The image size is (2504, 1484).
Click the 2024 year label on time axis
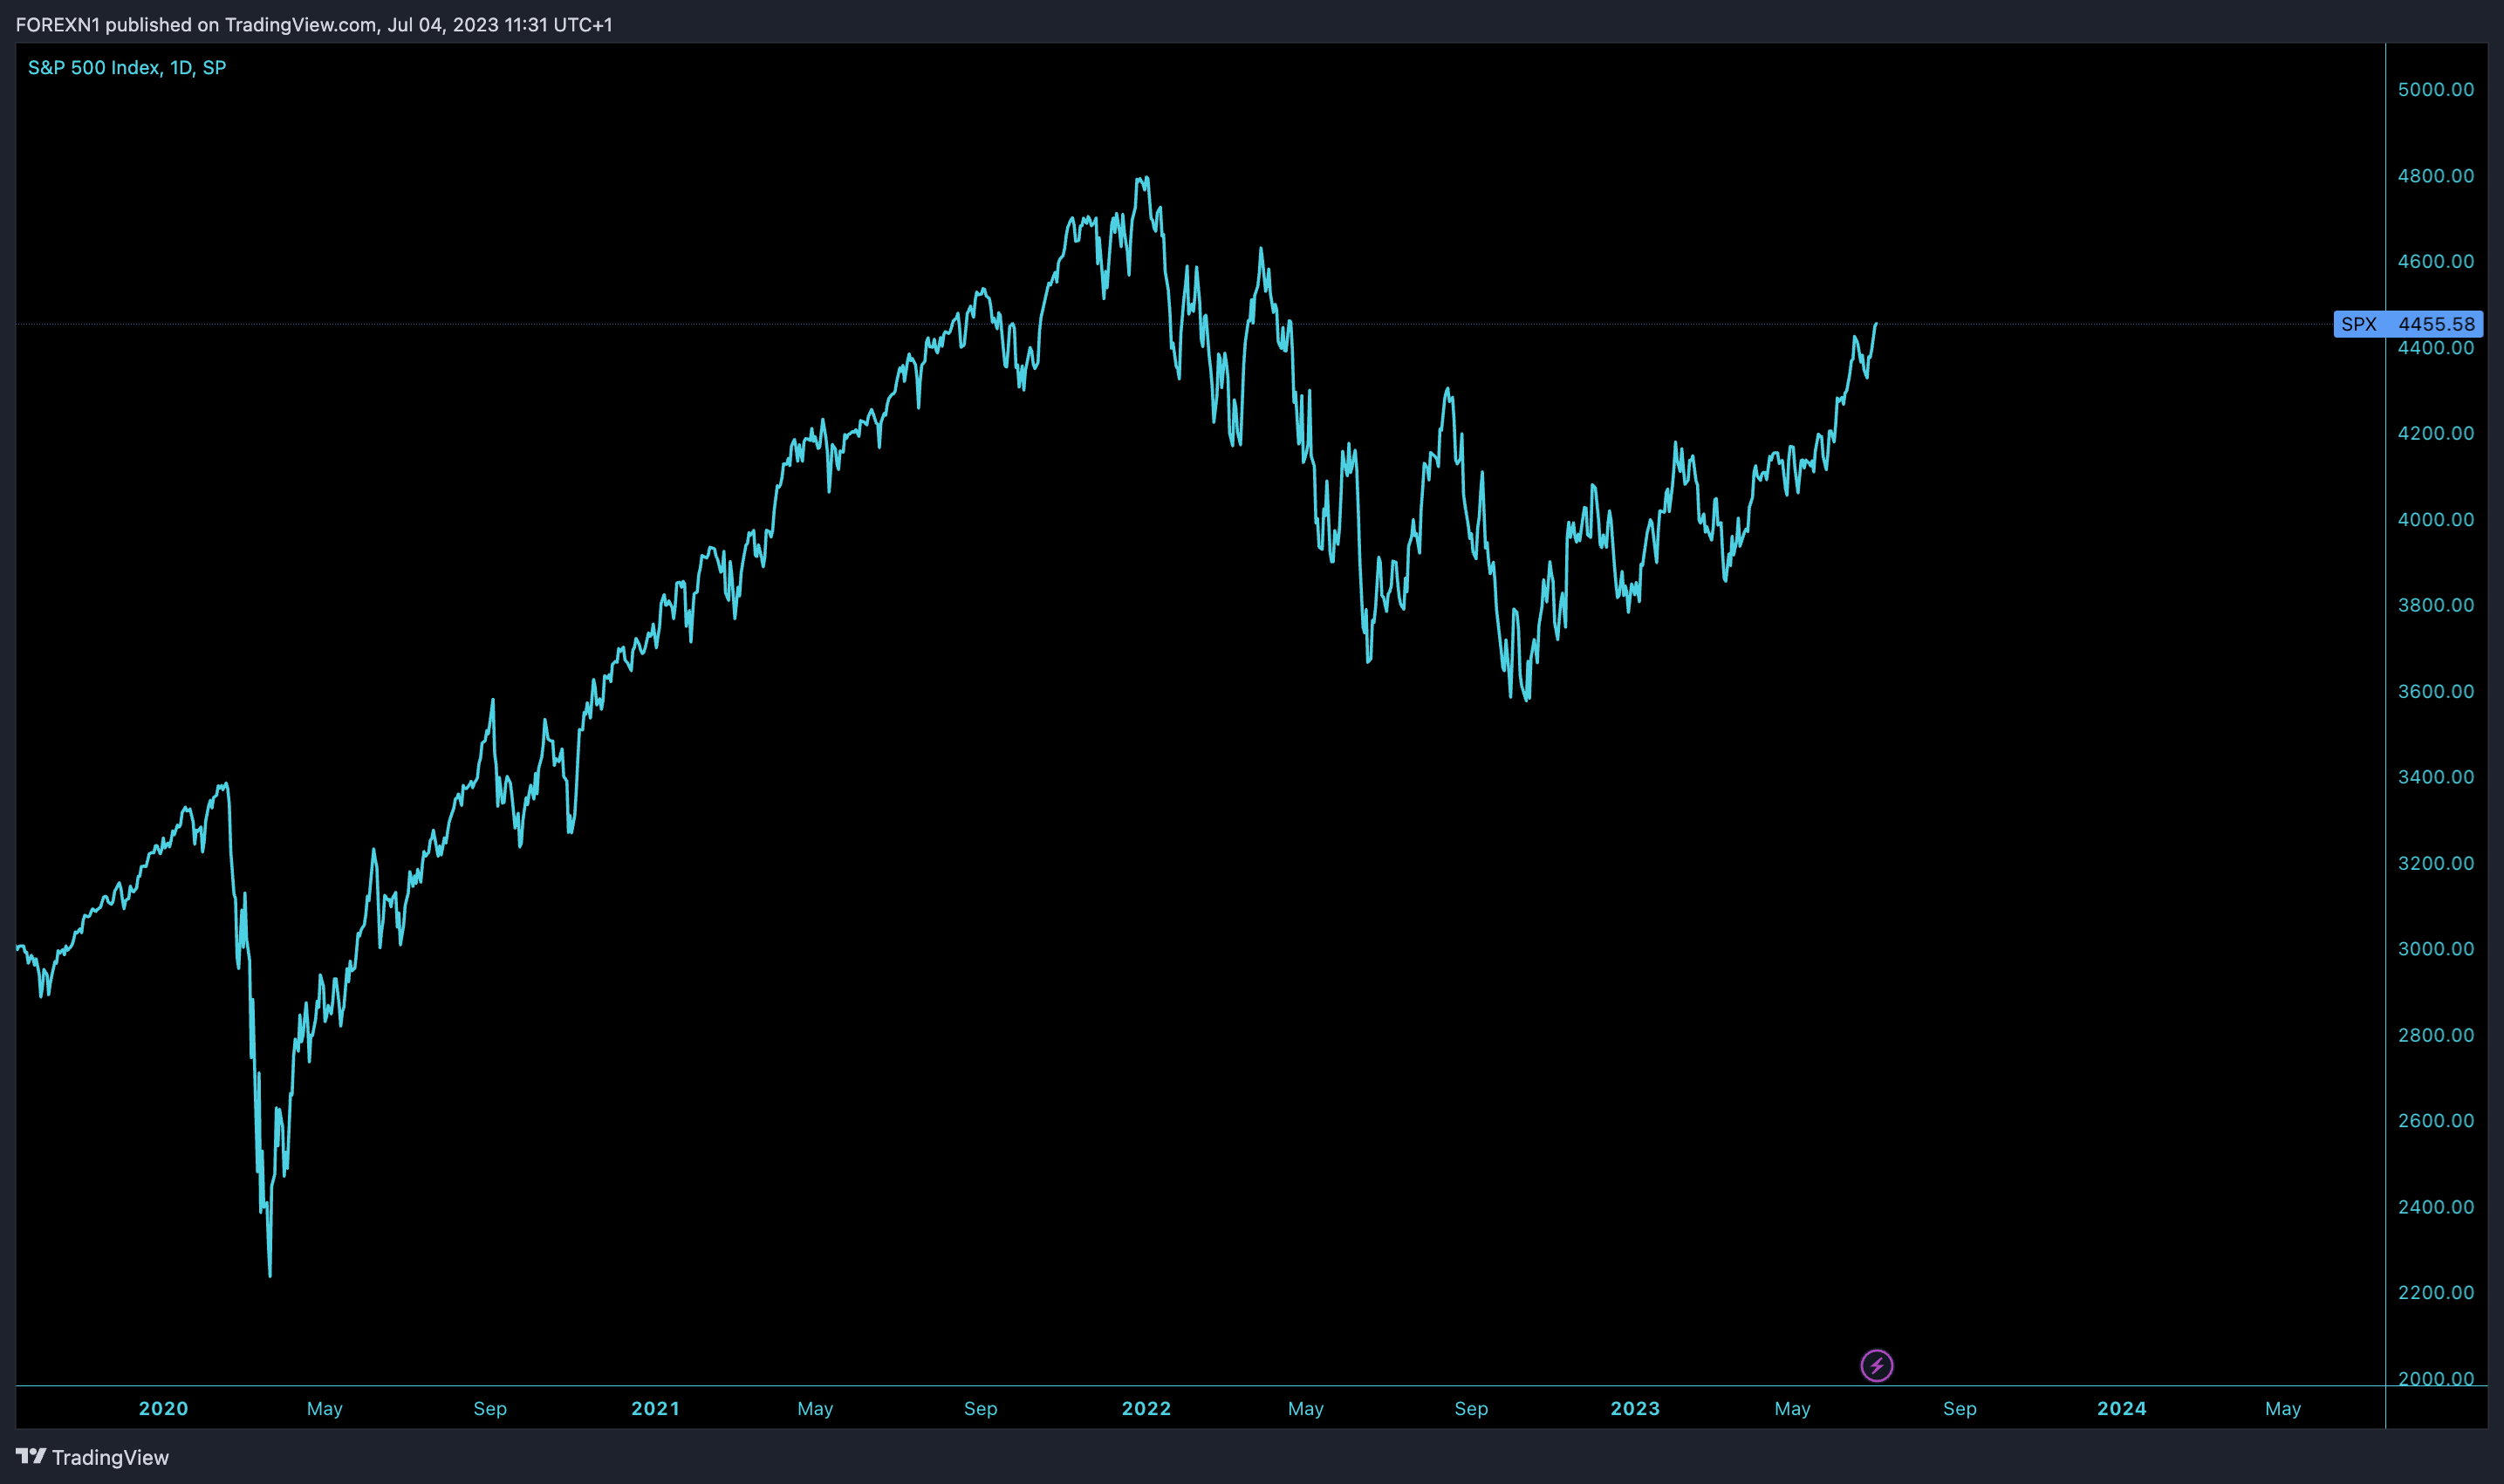coord(2121,1408)
